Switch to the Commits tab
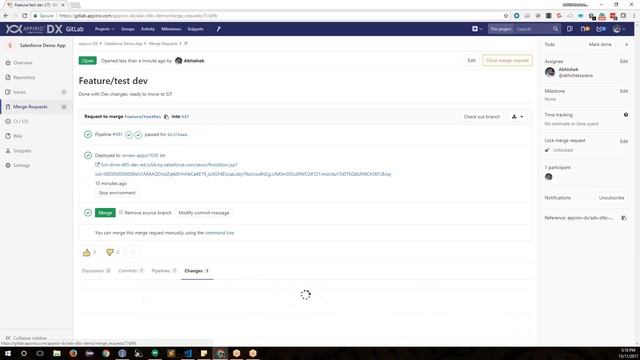 pos(131,271)
